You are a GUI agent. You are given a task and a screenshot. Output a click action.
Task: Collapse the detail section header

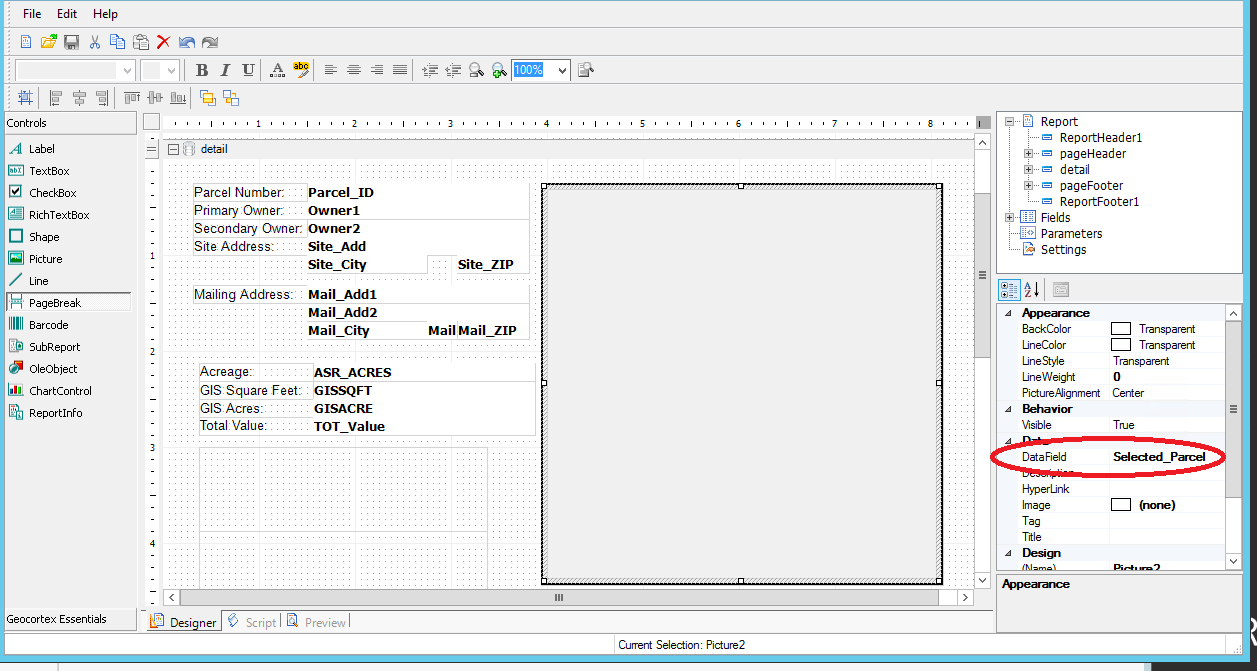173,149
